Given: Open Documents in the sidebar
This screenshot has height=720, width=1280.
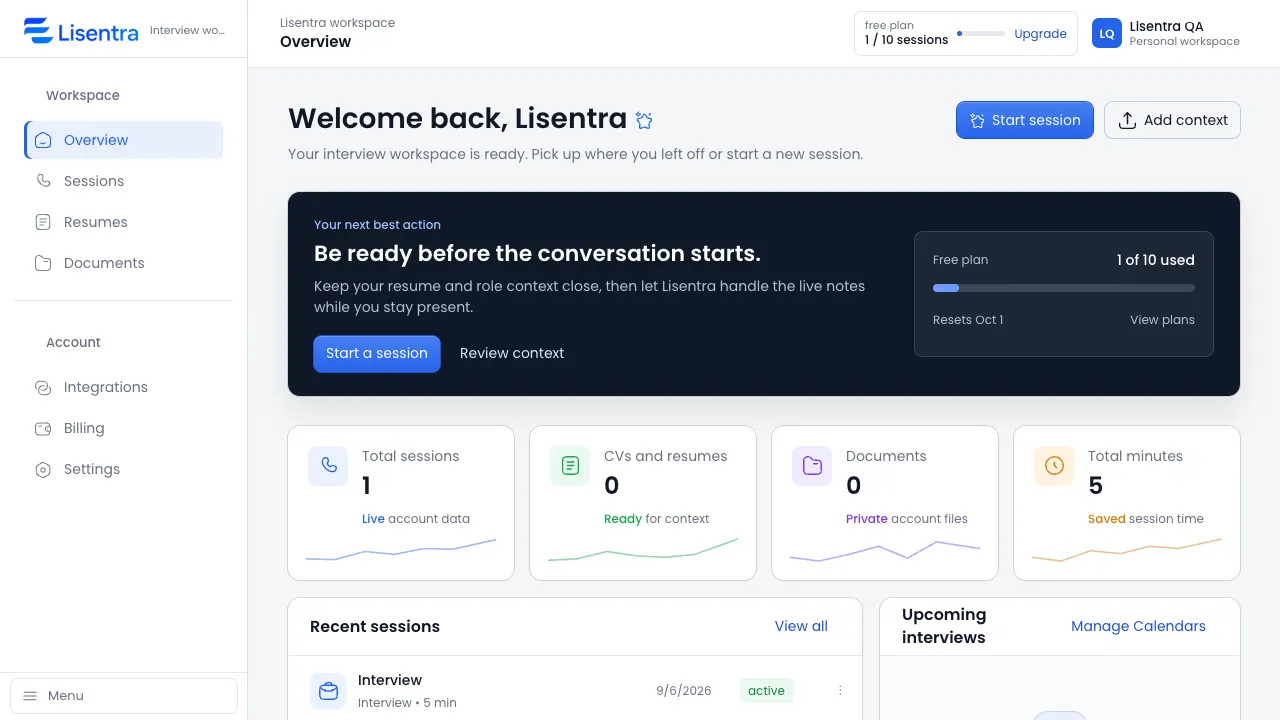Looking at the screenshot, I should tap(124, 263).
